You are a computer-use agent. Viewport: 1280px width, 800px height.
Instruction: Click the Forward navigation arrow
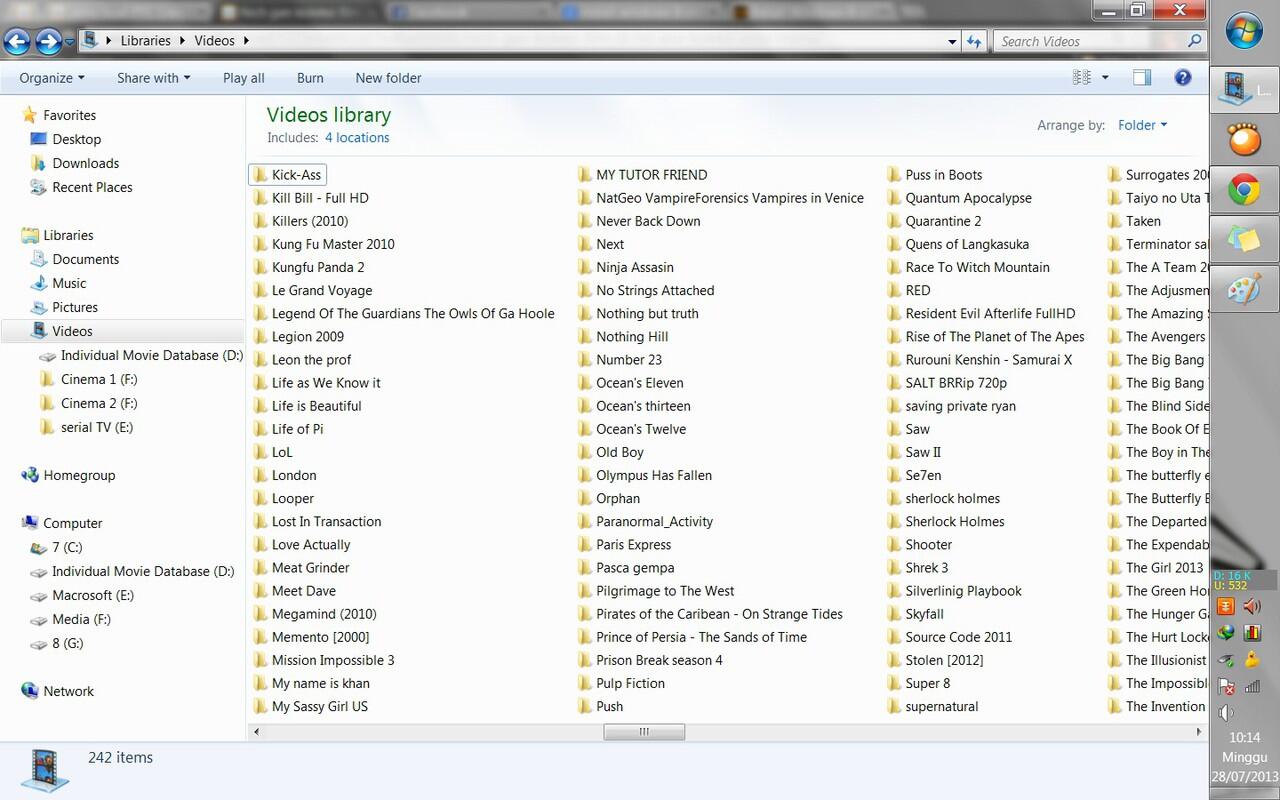(x=48, y=42)
